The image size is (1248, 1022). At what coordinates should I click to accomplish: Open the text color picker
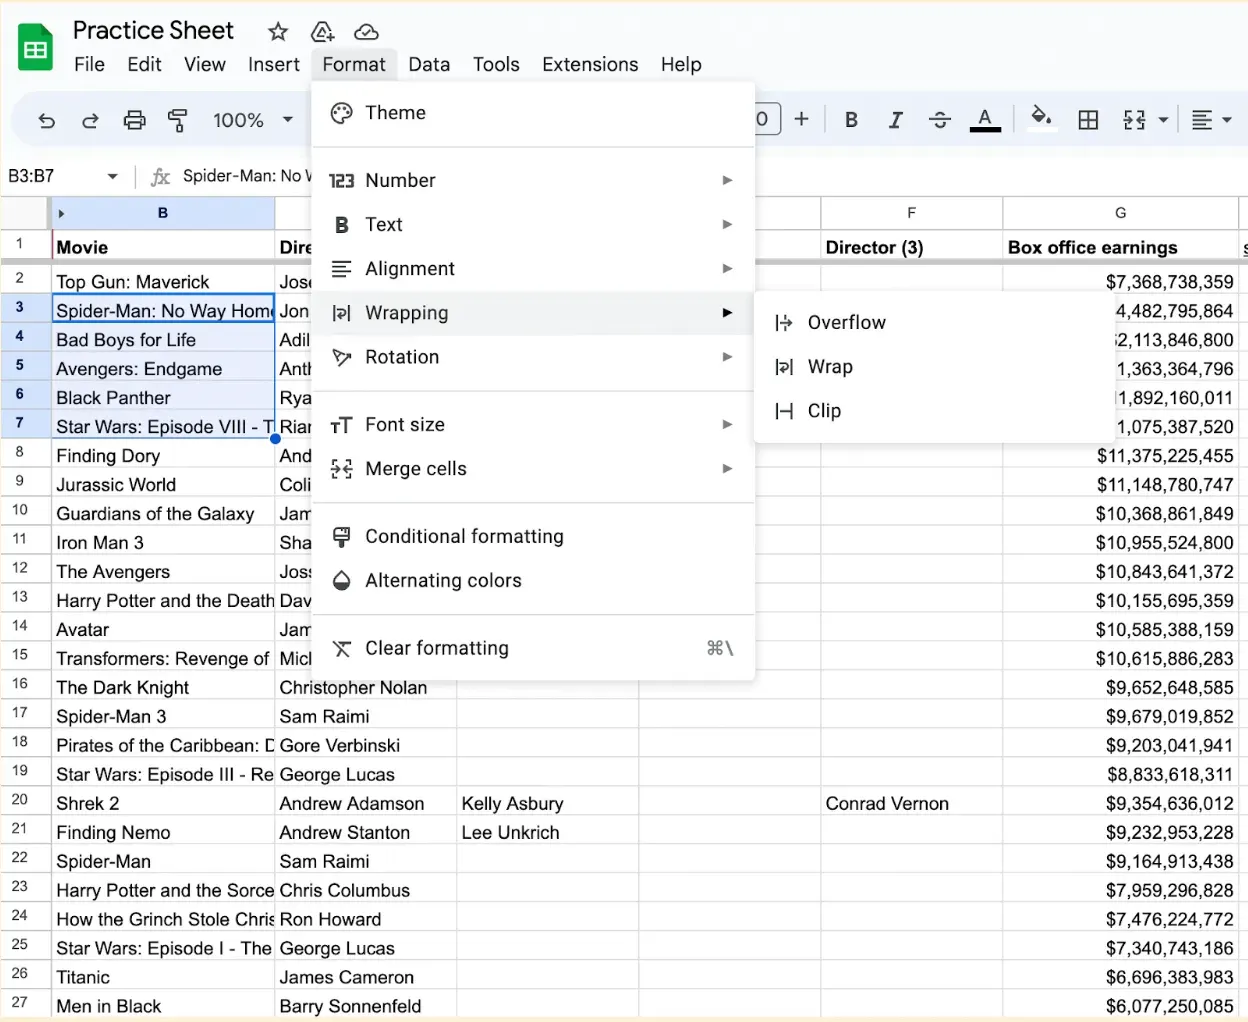[985, 120]
